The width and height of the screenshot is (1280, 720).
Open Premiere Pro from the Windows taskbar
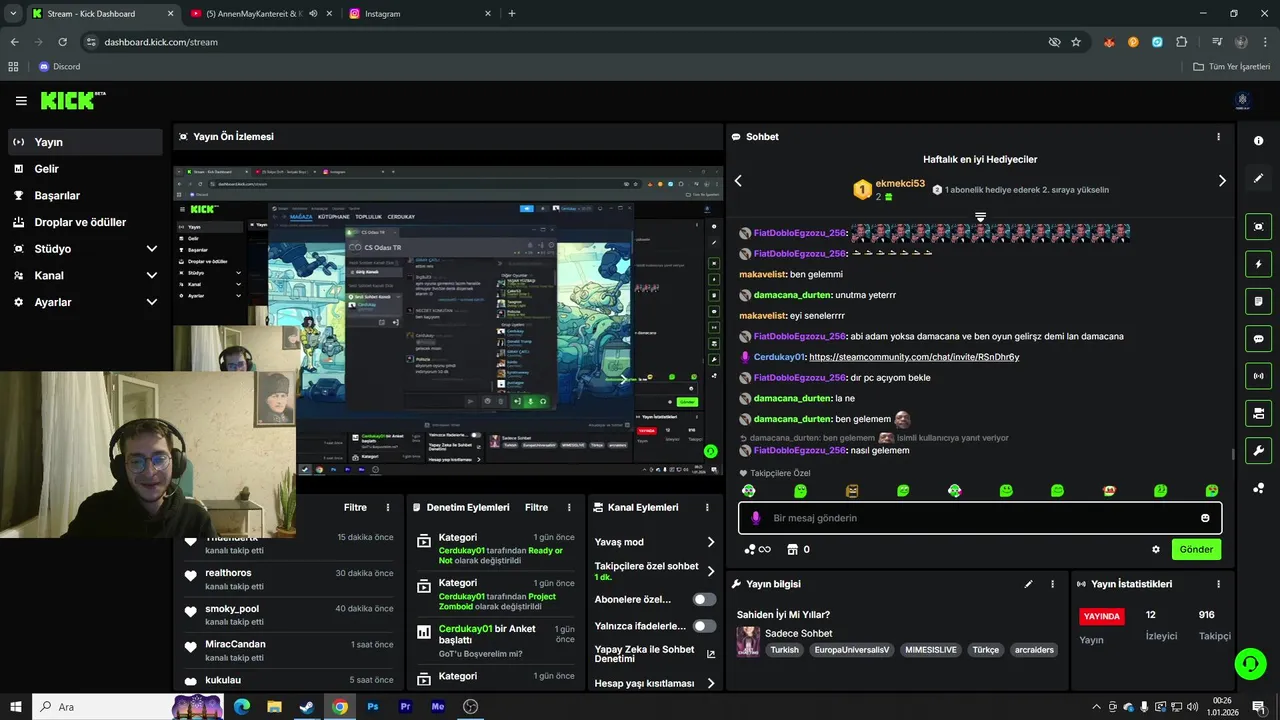[x=405, y=706]
